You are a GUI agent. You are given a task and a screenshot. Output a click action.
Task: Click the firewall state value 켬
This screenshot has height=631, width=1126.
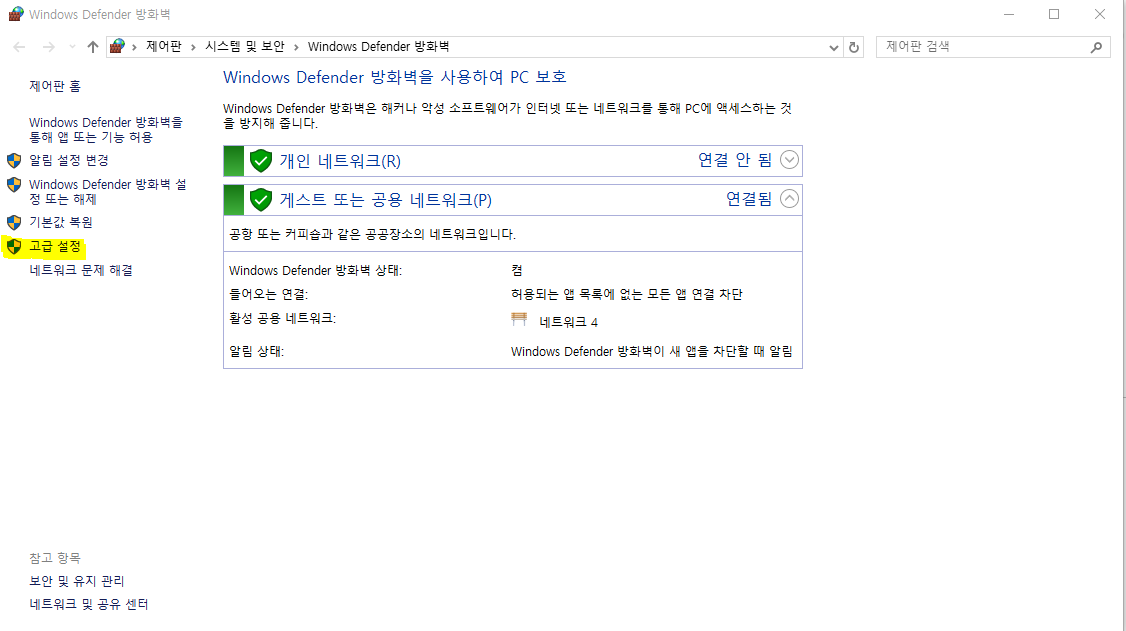517,271
